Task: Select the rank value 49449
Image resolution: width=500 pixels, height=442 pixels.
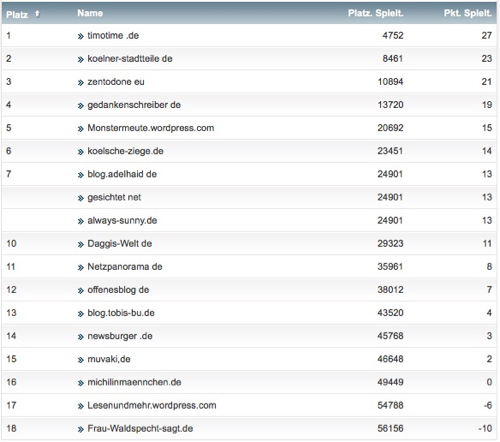Action: (390, 382)
